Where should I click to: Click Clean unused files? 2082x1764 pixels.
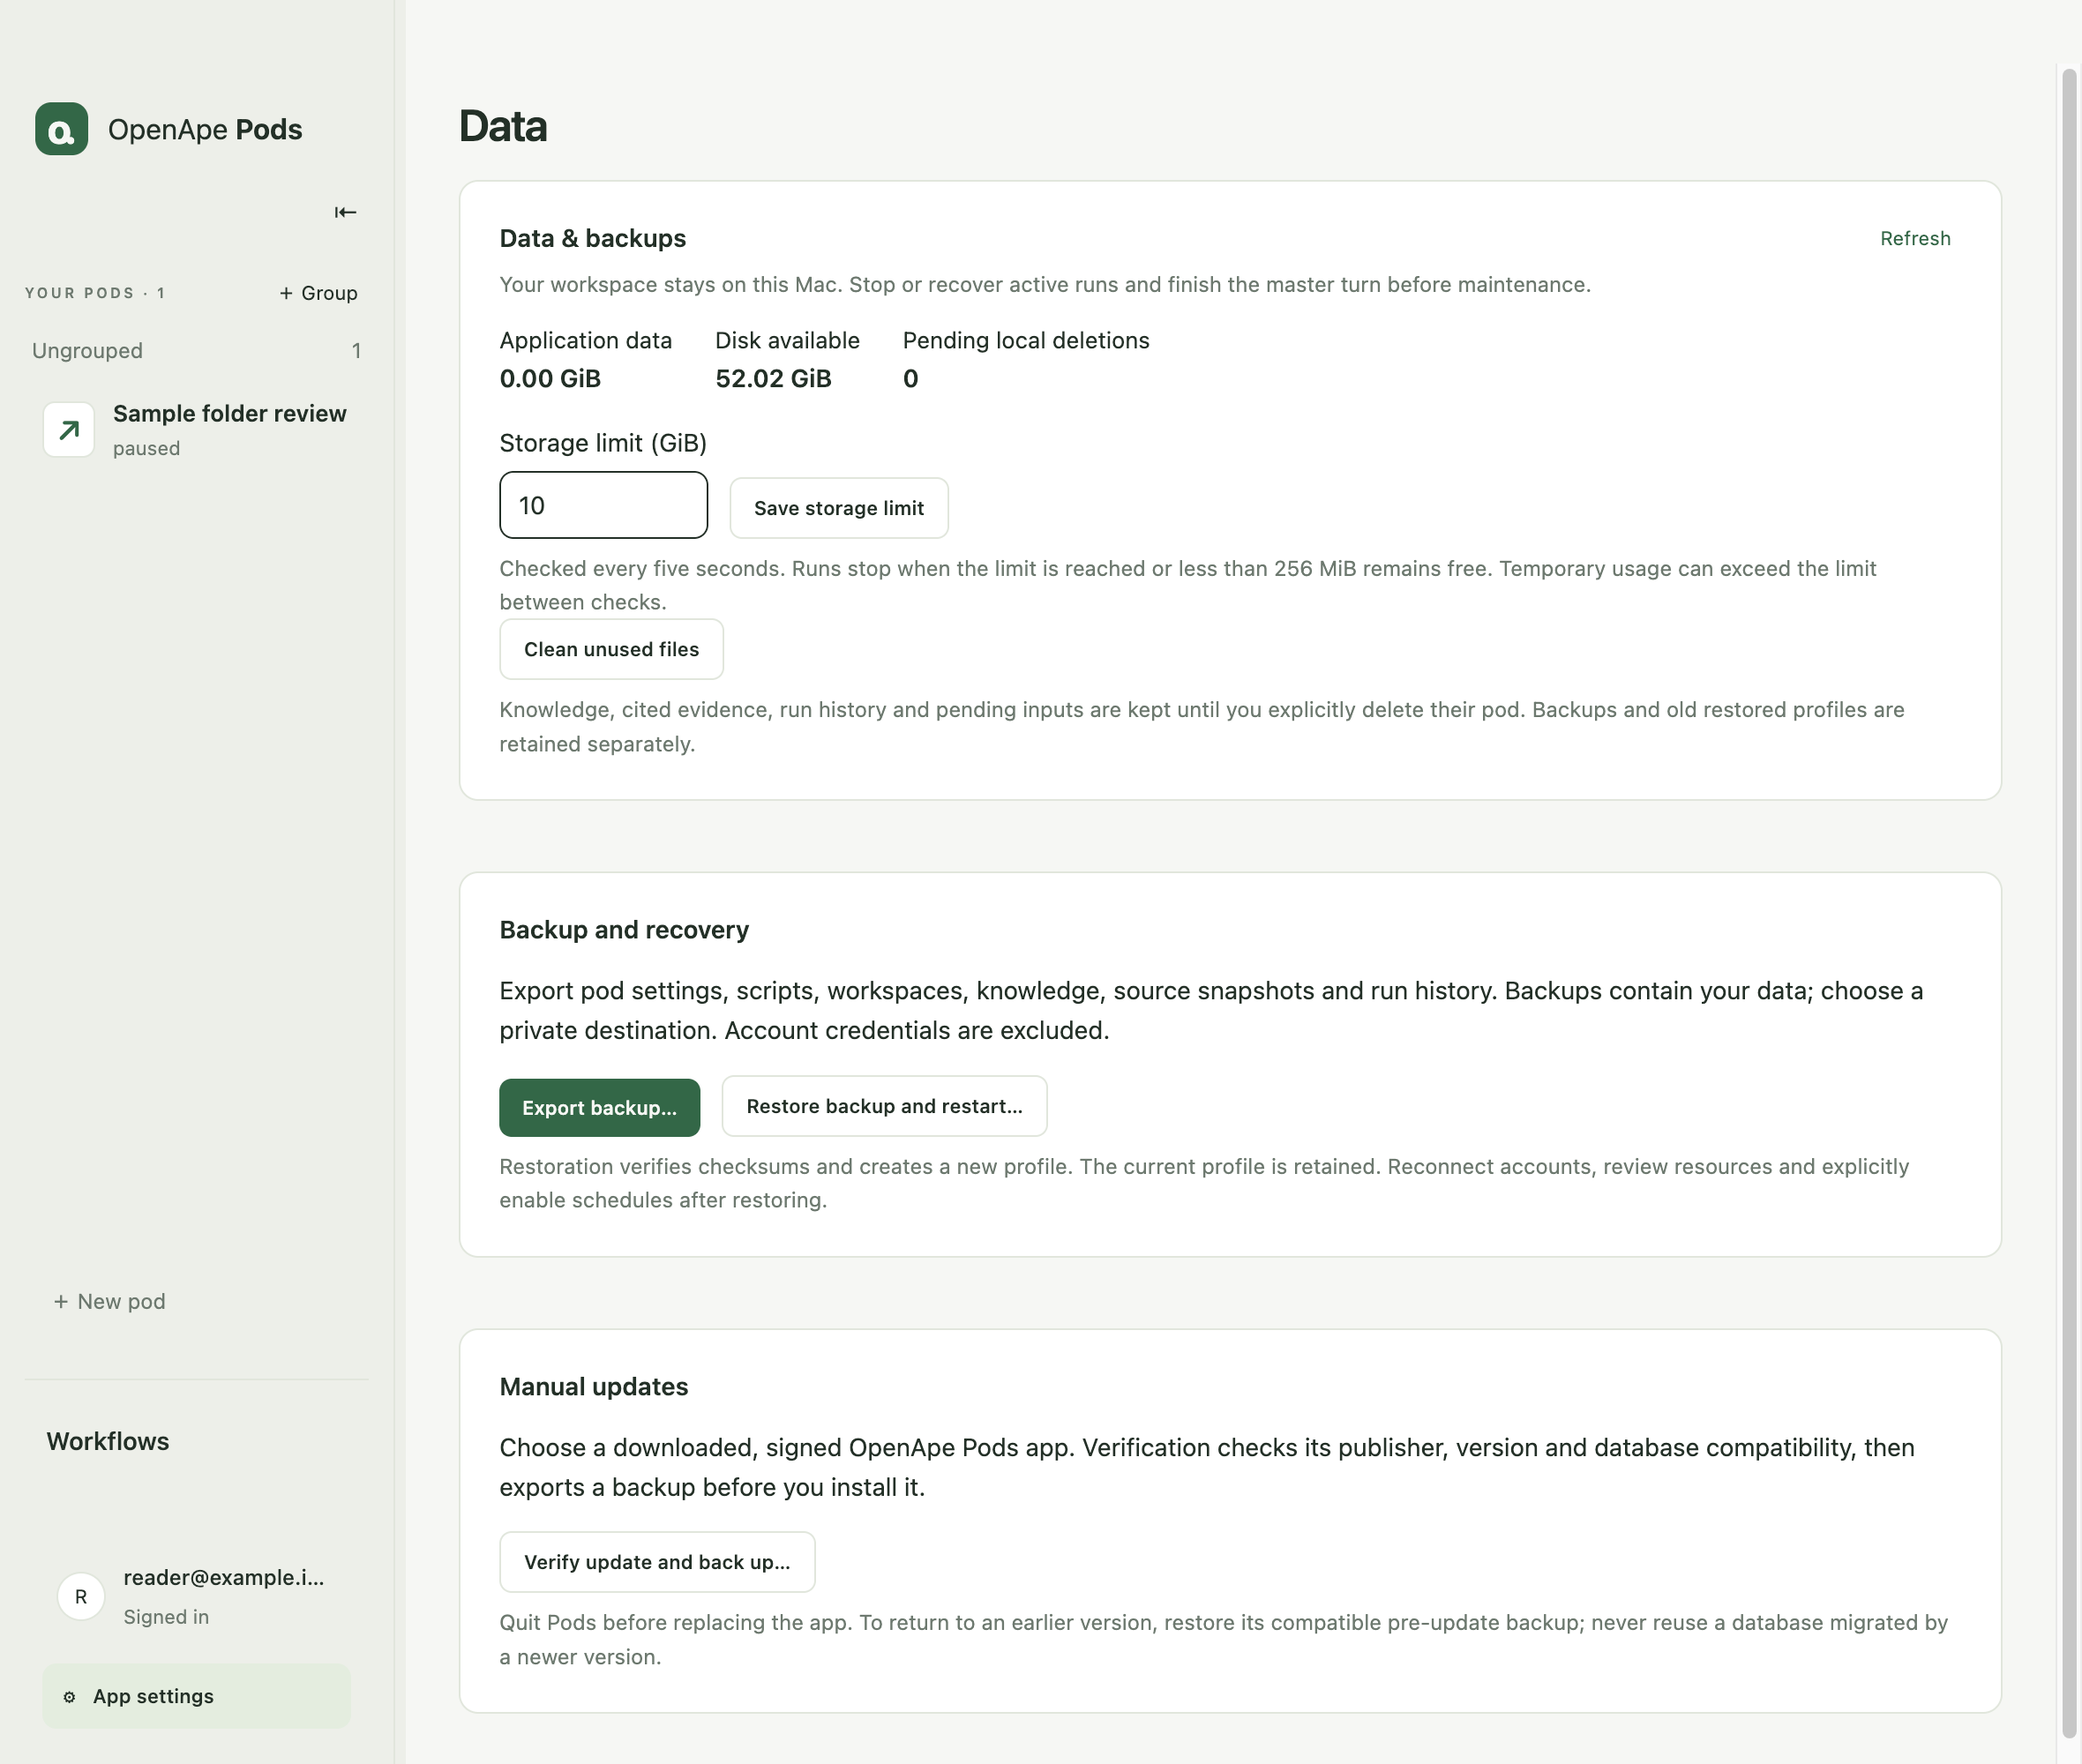point(611,649)
